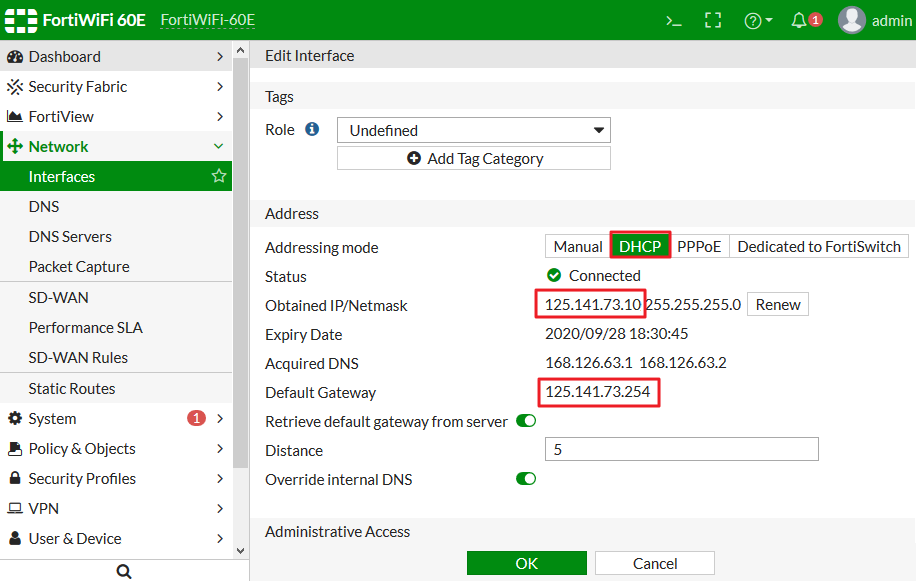
Task: Open the help question mark menu
Action: [758, 21]
